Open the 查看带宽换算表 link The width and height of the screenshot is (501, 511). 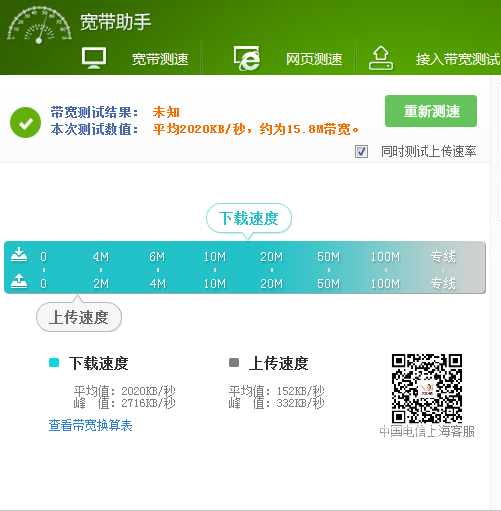pos(91,425)
